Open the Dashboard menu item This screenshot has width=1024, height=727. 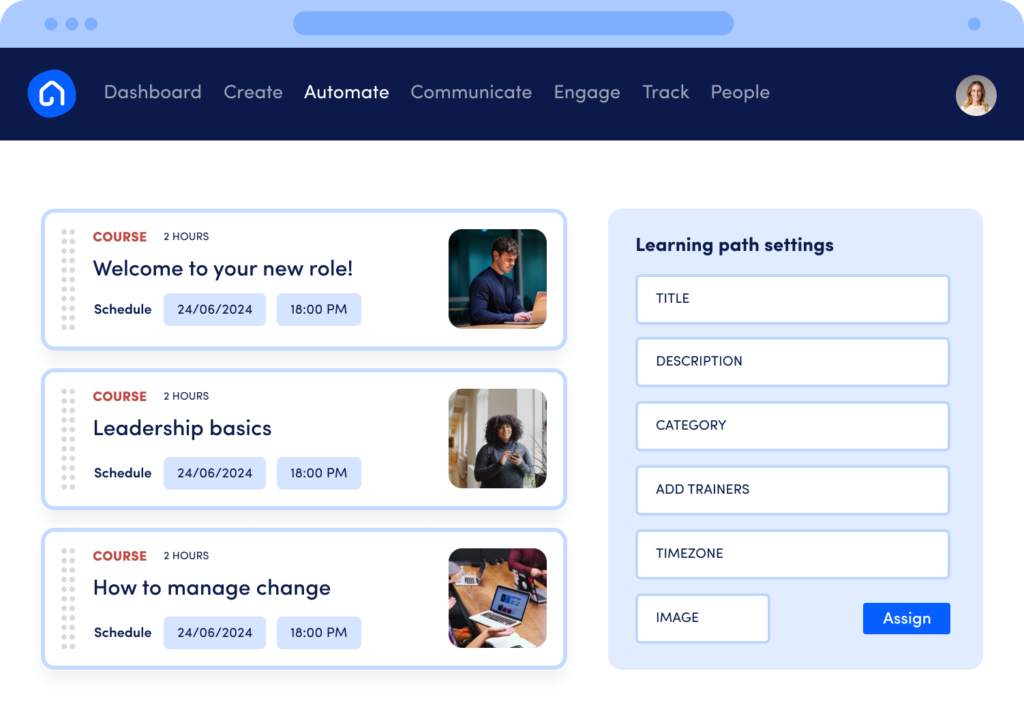152,92
